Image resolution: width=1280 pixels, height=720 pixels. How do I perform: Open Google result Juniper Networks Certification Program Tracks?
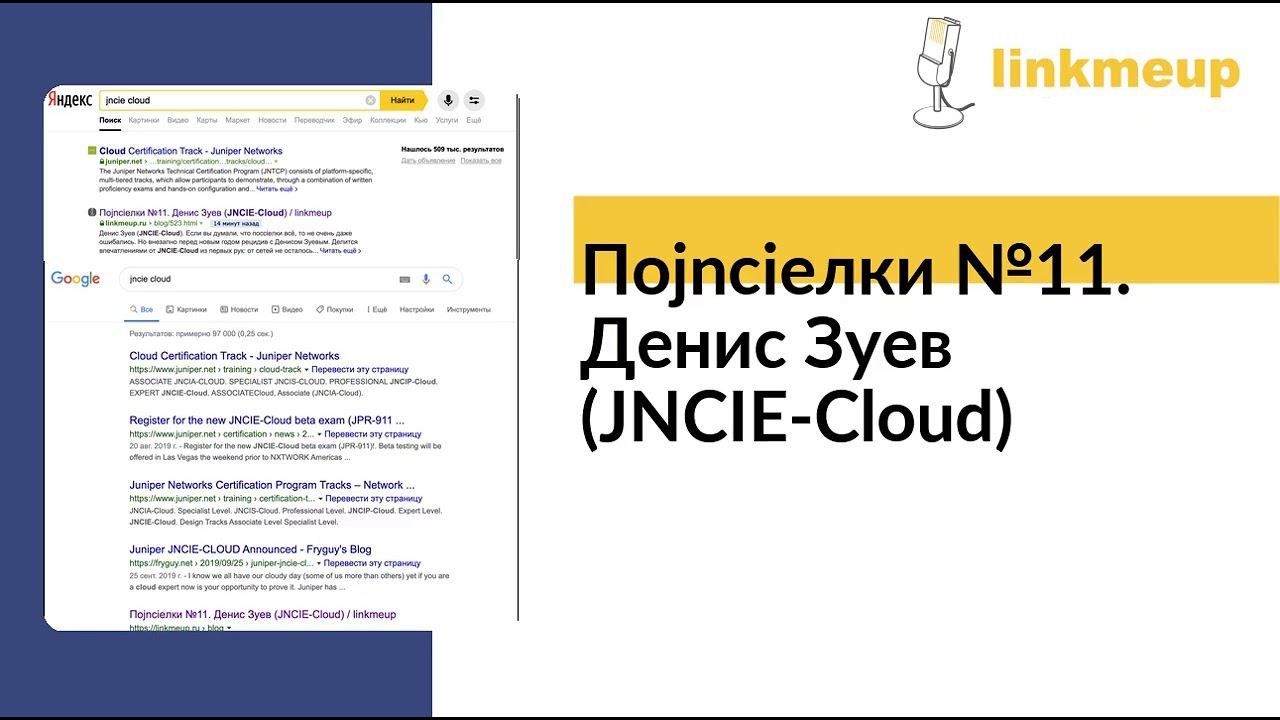[272, 485]
